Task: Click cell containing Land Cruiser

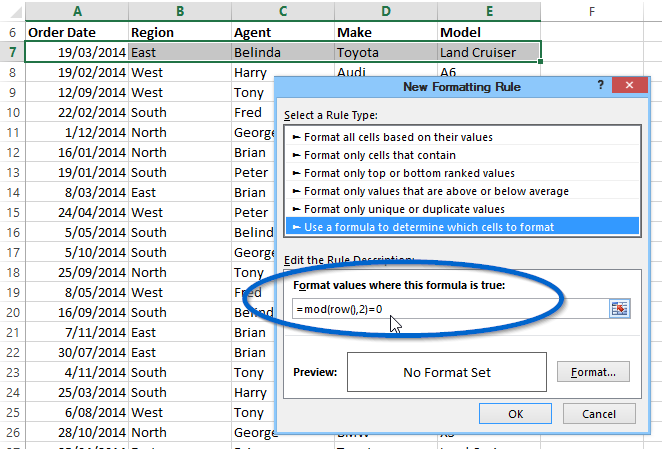Action: [x=489, y=52]
